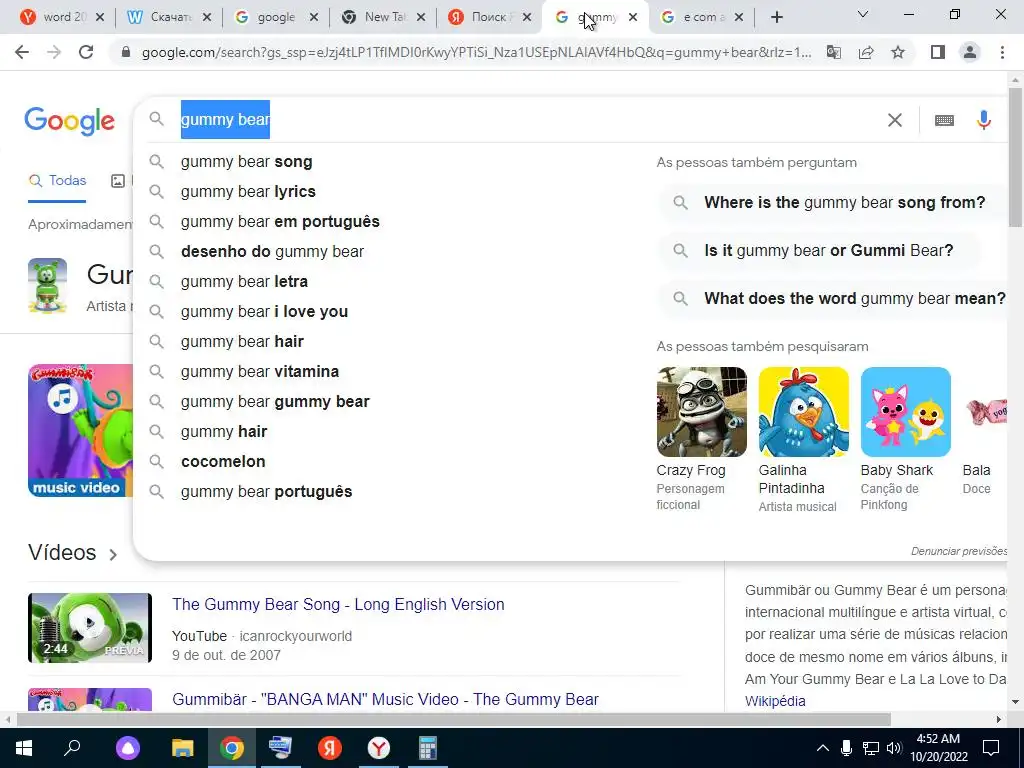Open the Alice assistant taskbar icon
The height and width of the screenshot is (768, 1024).
pyautogui.click(x=128, y=748)
